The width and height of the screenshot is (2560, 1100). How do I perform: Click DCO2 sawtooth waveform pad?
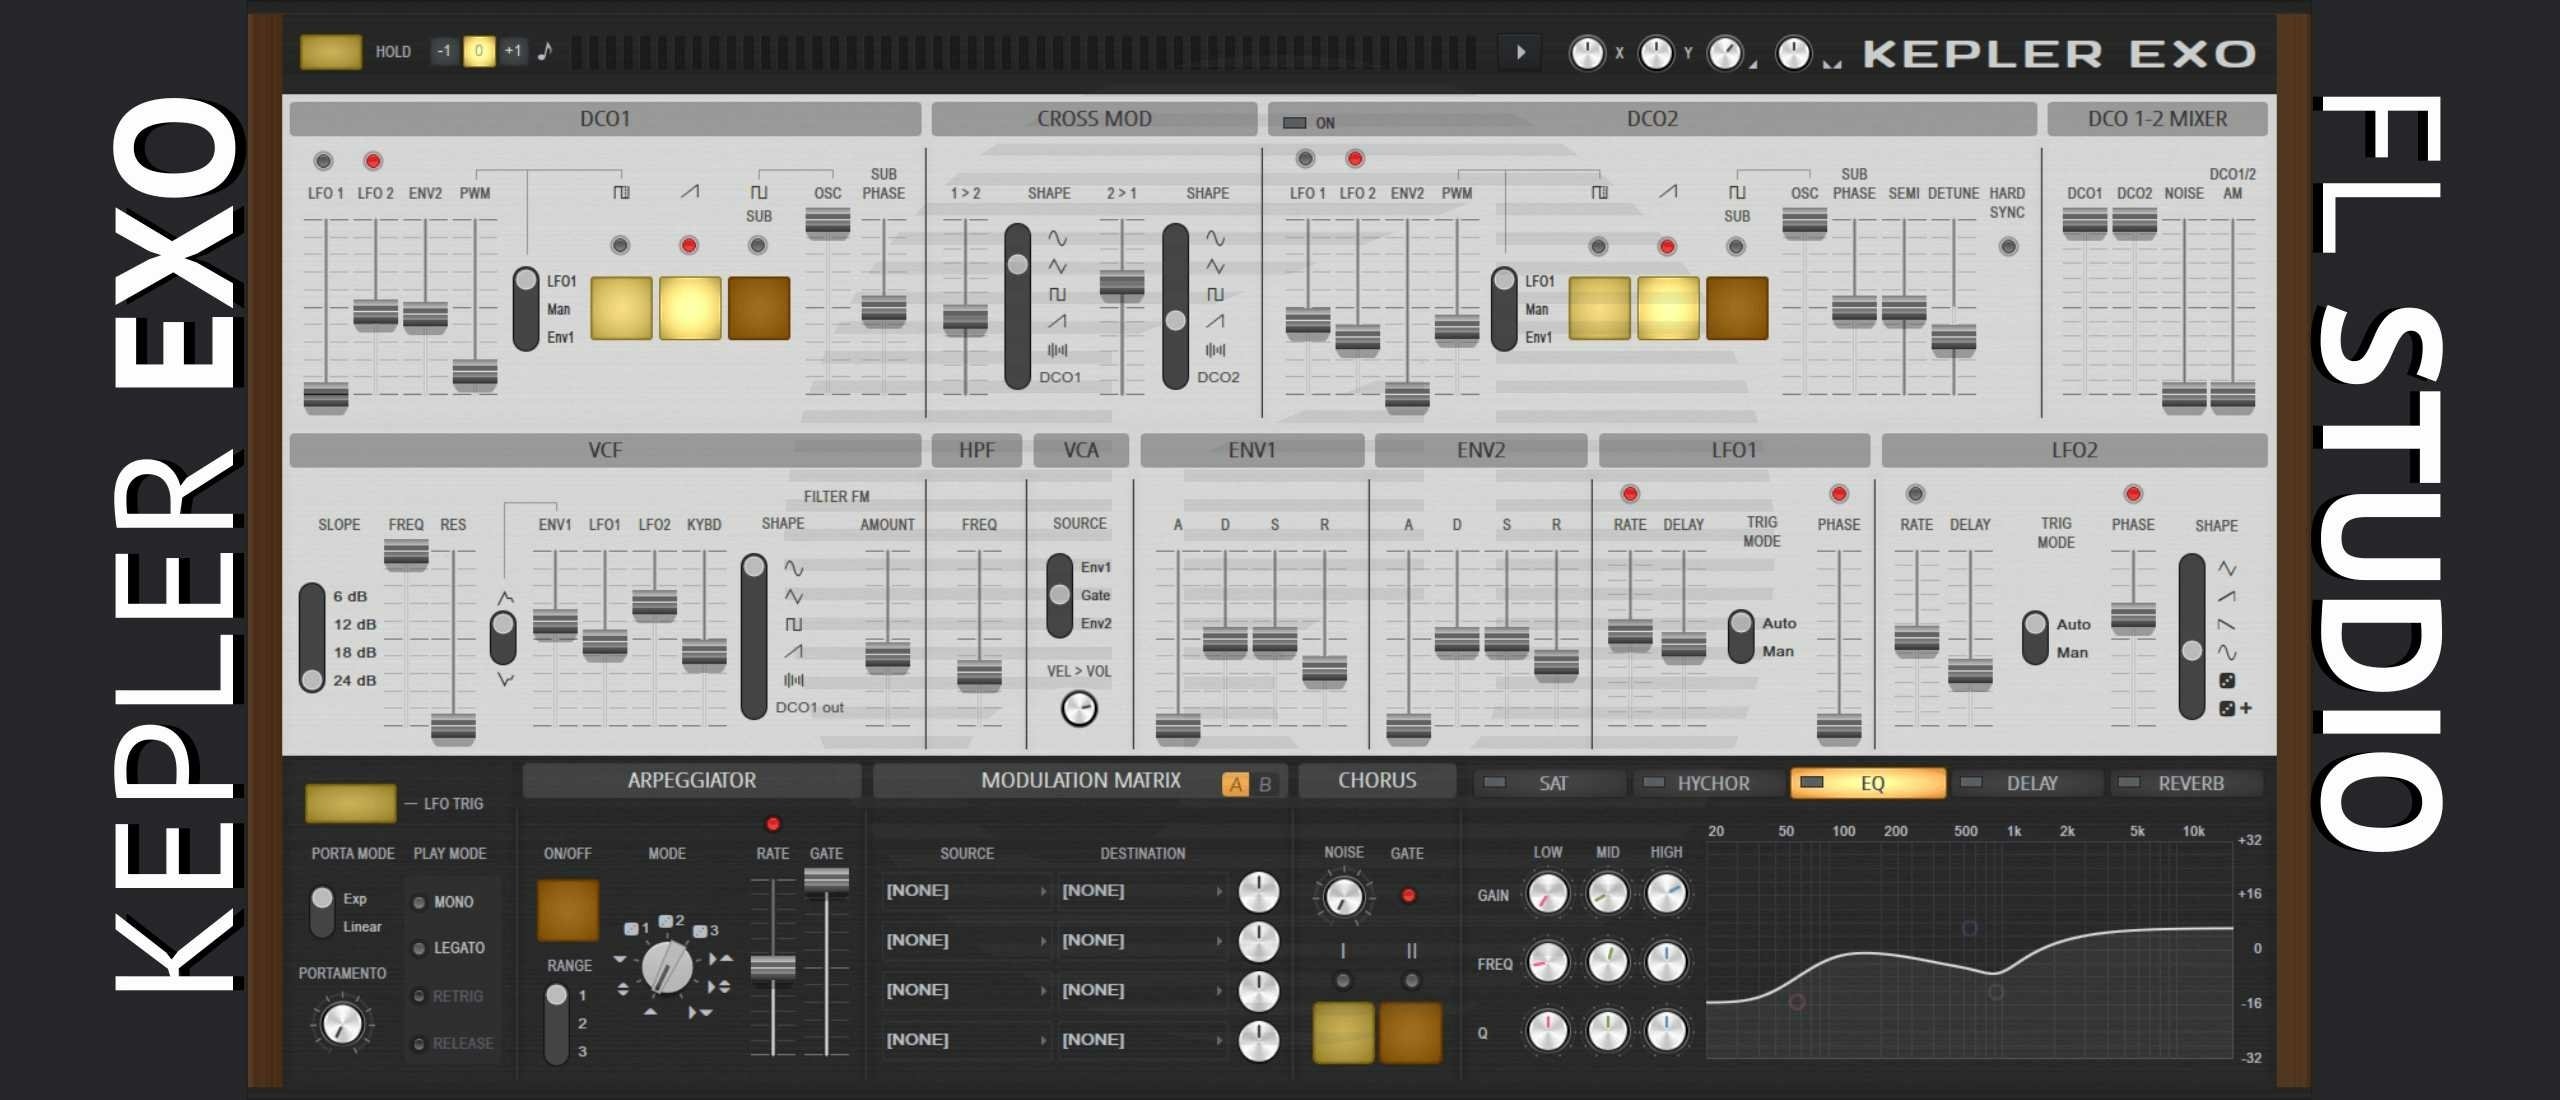coord(1668,309)
